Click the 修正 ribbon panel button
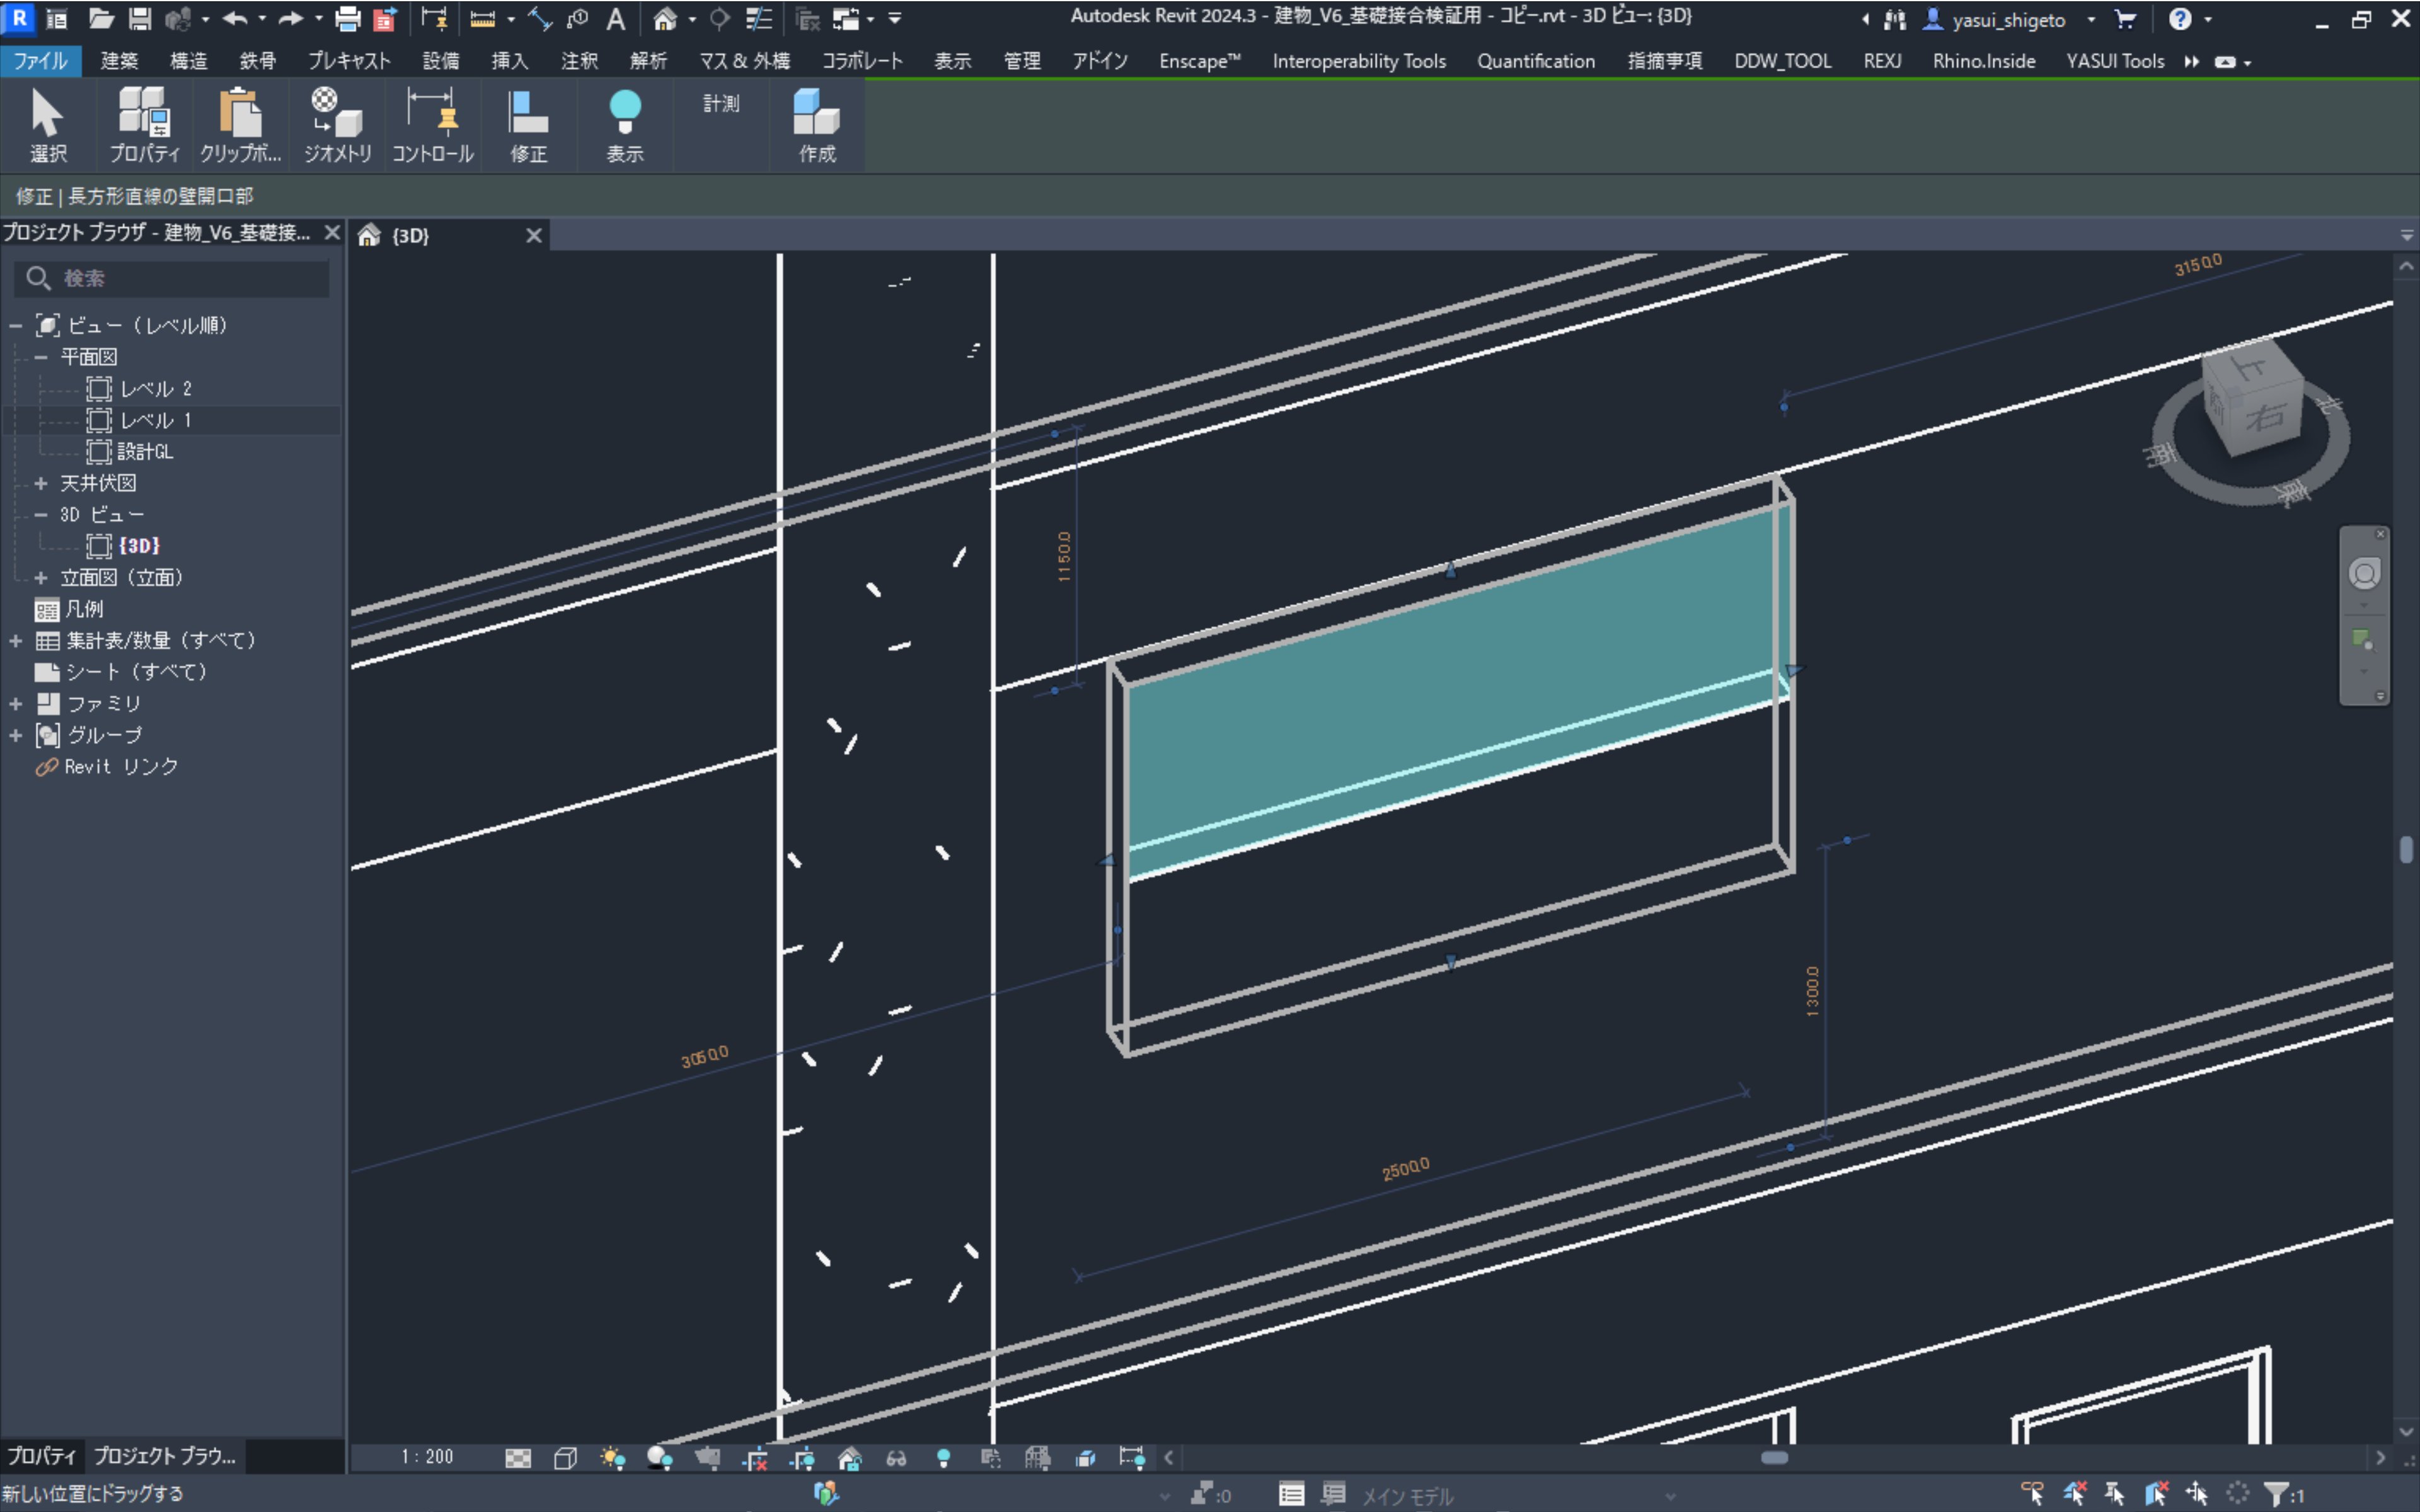Image resolution: width=2420 pixels, height=1512 pixels. coord(528,125)
